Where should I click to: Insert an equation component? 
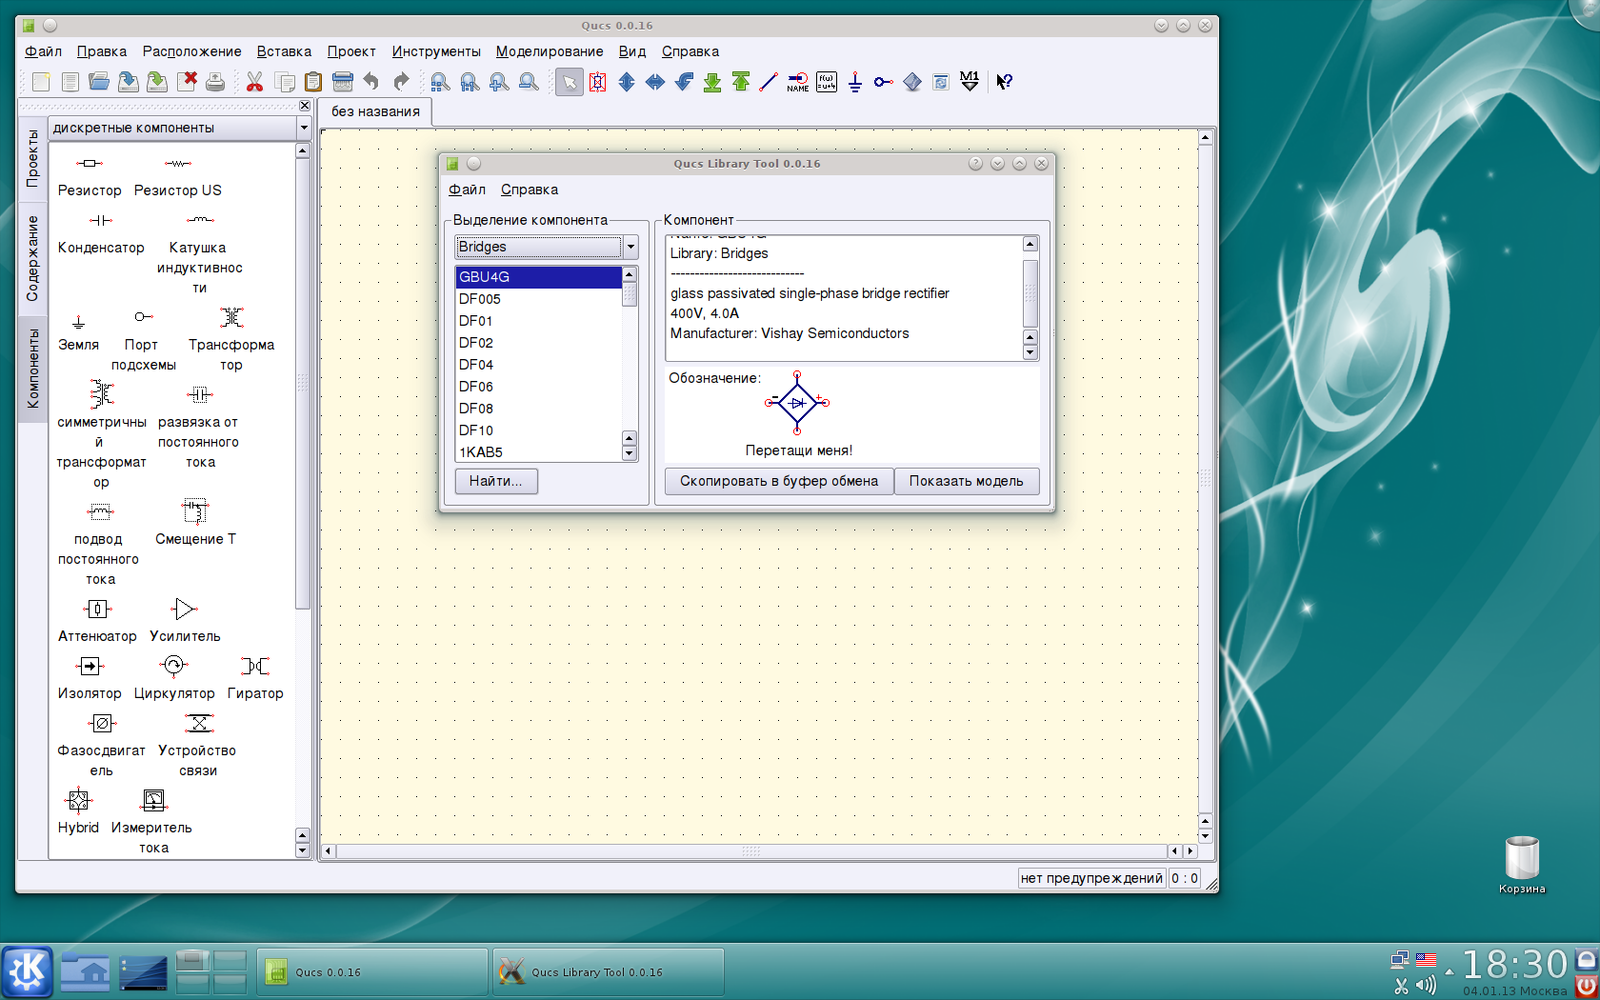pyautogui.click(x=827, y=82)
